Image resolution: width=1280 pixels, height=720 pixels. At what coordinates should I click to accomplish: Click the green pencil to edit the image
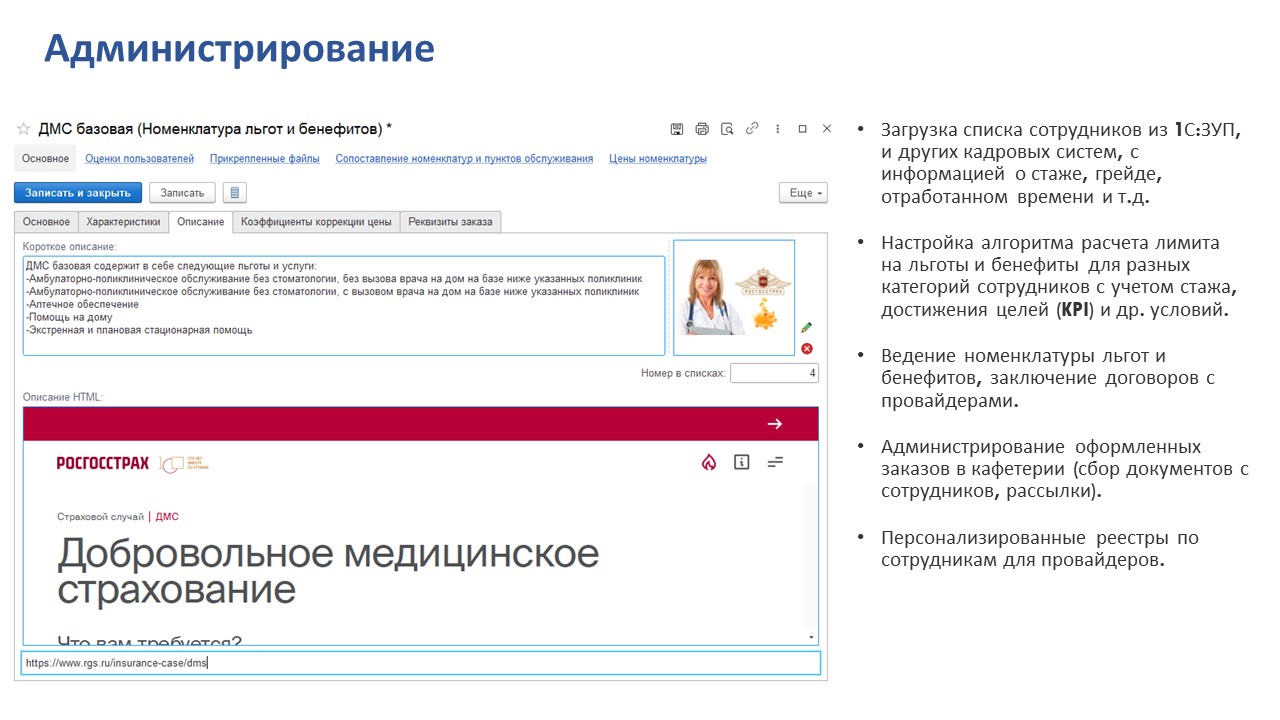(x=808, y=326)
